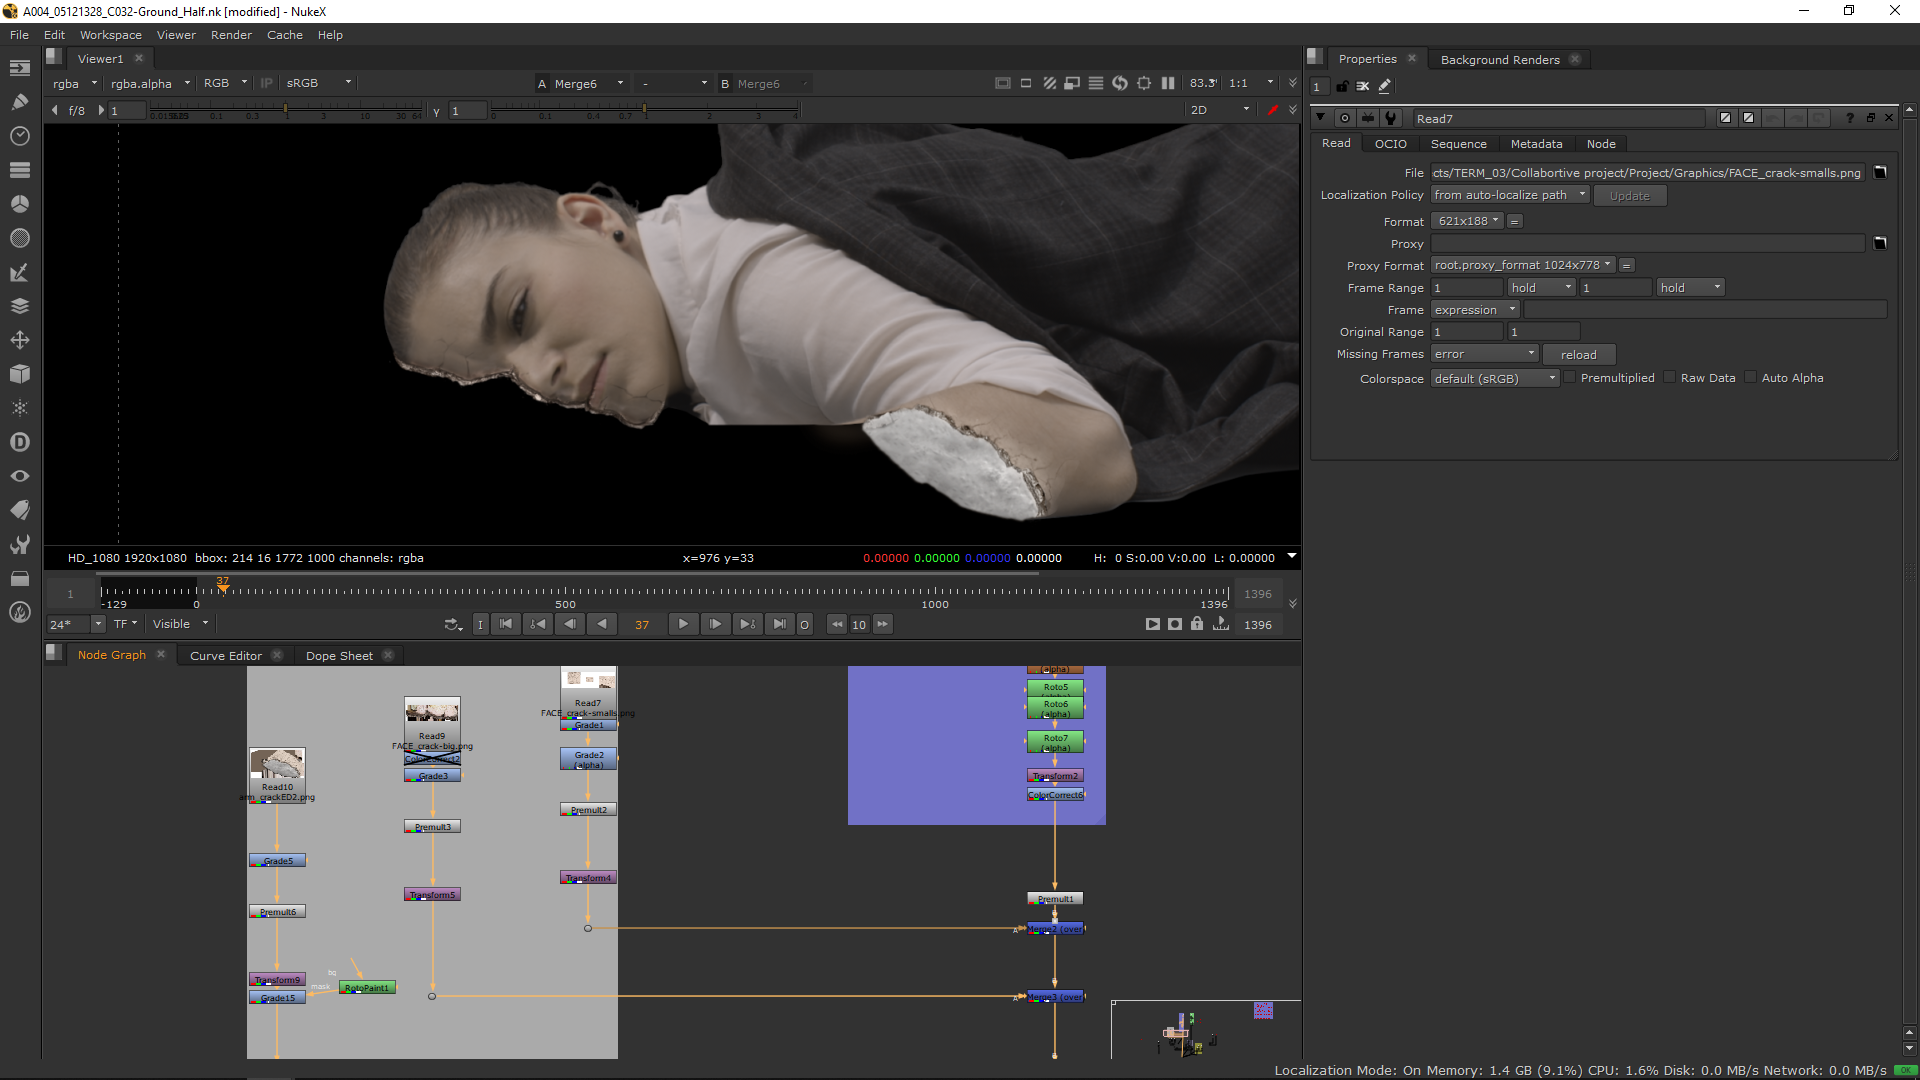
Task: Click the Read7 node thumbnail
Action: [588, 681]
